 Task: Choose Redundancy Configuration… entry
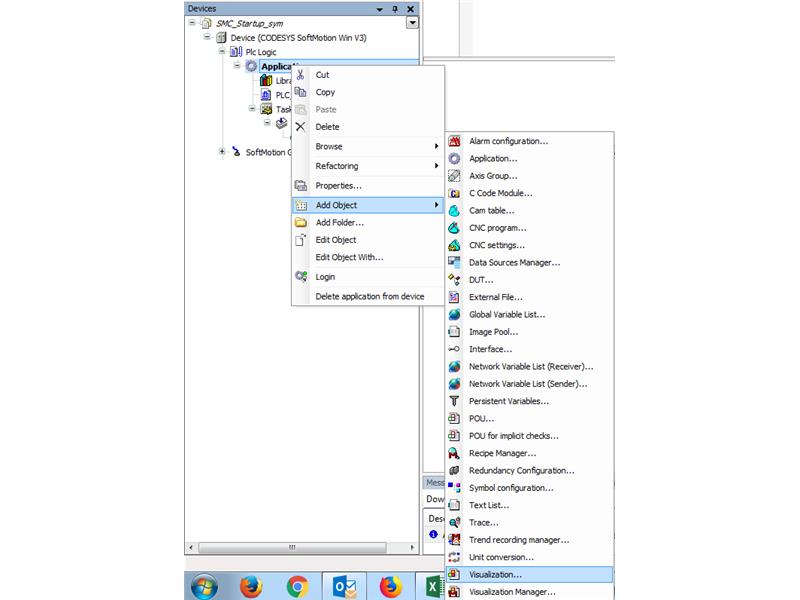[x=530, y=470]
